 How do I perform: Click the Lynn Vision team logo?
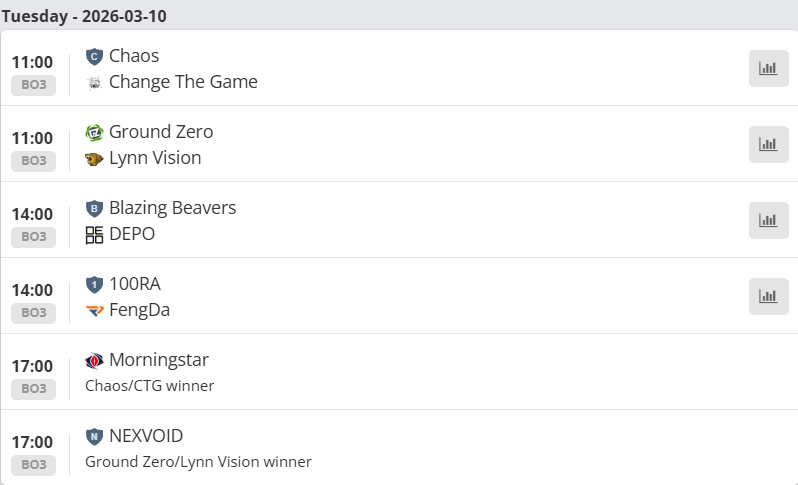pyautogui.click(x=95, y=158)
